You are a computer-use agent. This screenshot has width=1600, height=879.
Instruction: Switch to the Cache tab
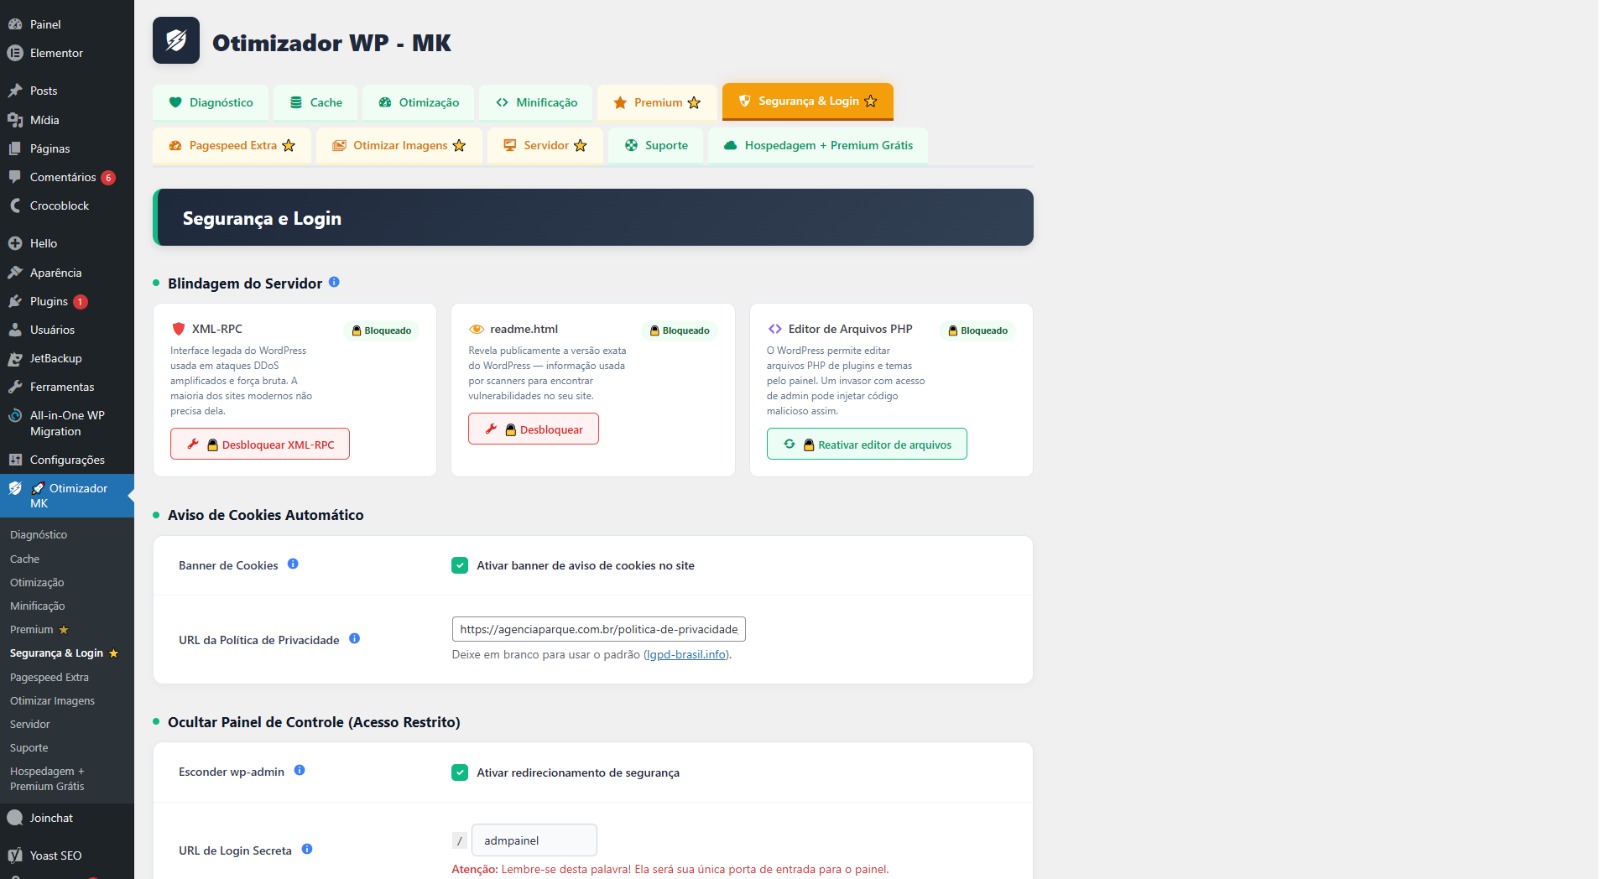coord(316,102)
